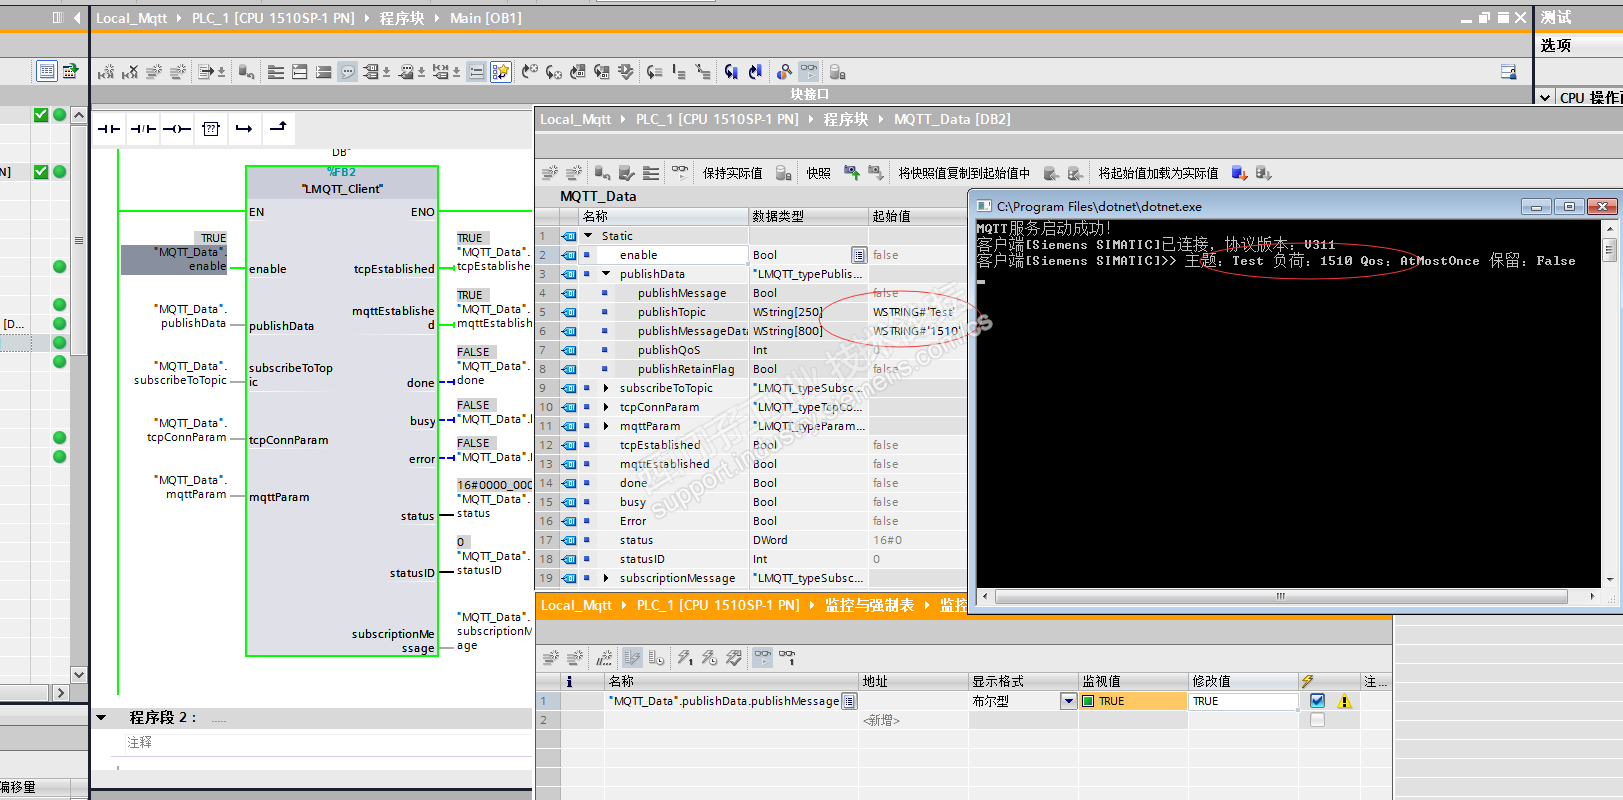Insert an output coil instruction
The height and width of the screenshot is (800, 1623).
pos(177,129)
